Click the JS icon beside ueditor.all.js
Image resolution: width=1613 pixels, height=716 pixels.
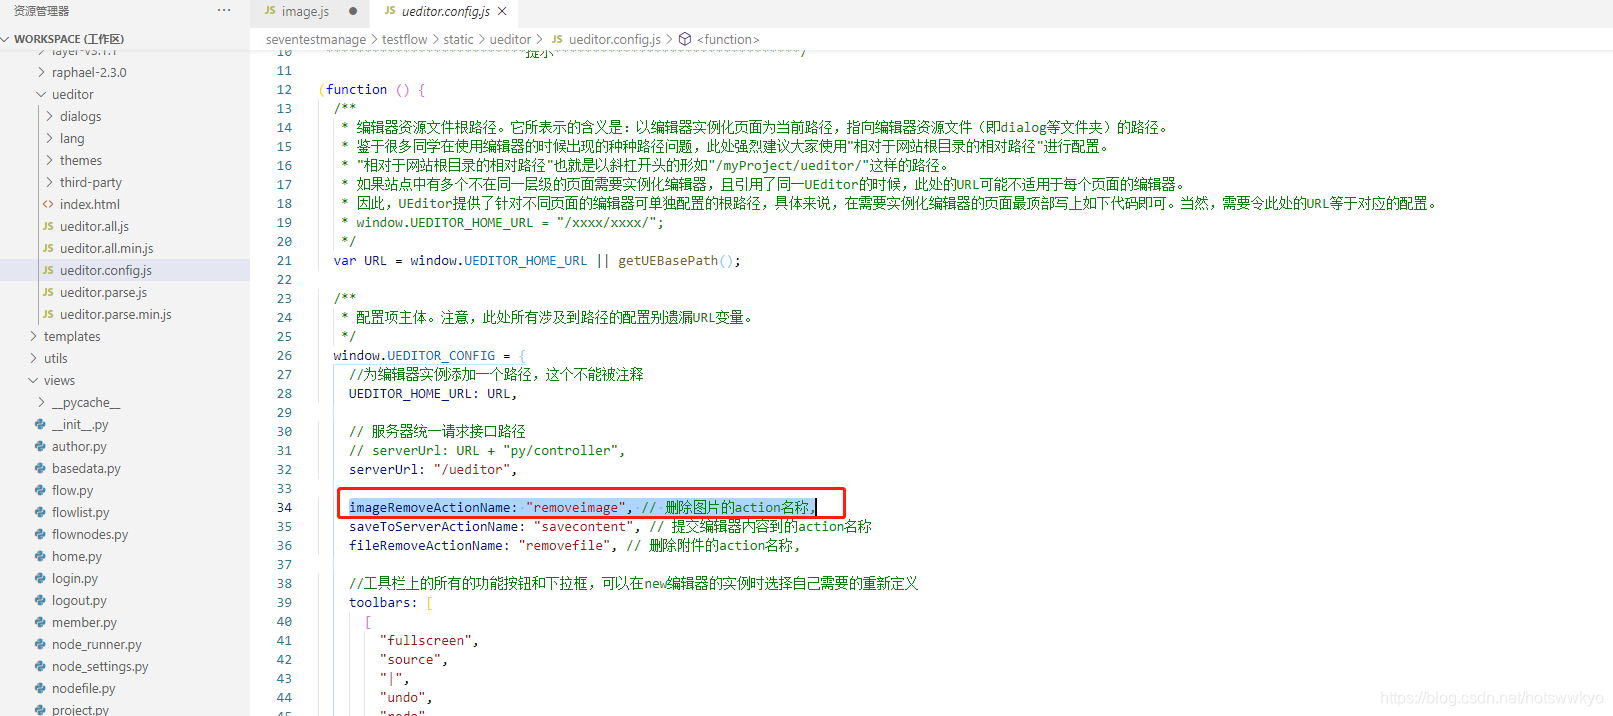click(x=48, y=226)
